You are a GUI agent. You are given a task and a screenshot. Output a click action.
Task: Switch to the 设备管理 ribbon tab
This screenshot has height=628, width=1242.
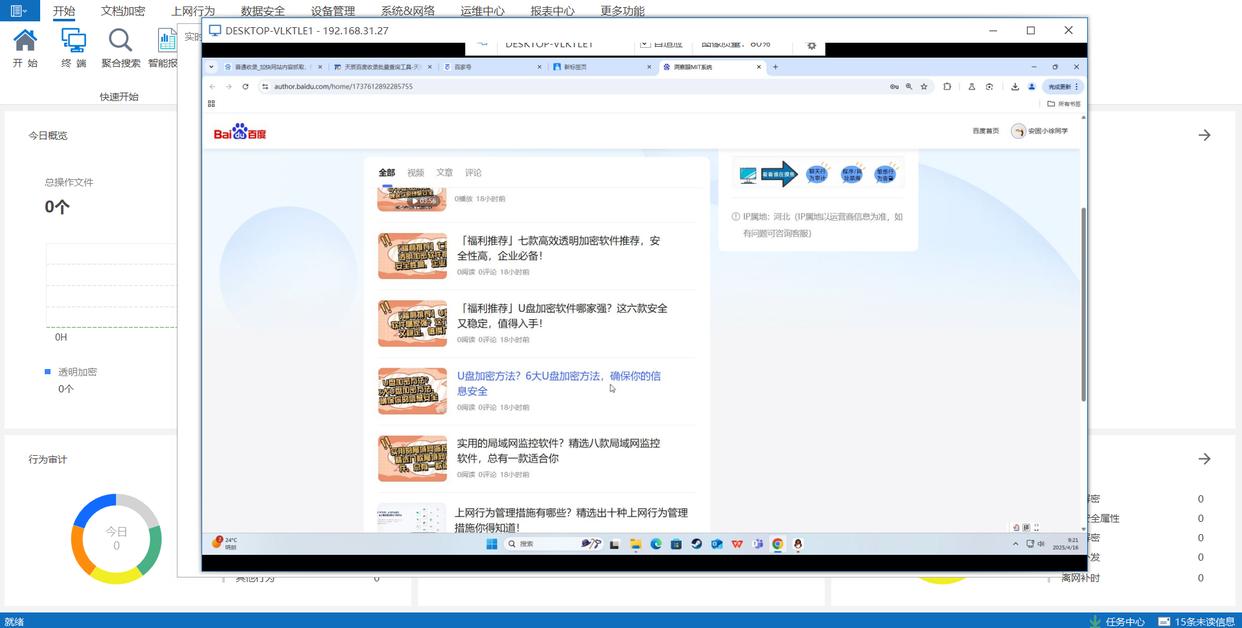(x=333, y=11)
